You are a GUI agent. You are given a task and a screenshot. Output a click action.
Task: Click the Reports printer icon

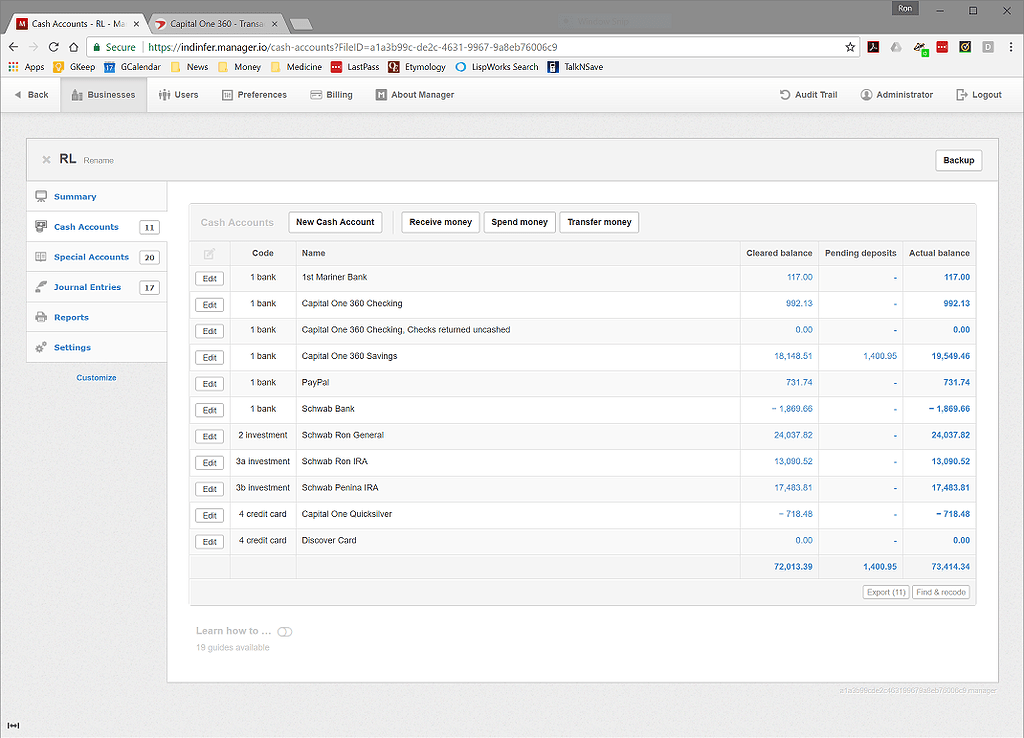click(41, 317)
